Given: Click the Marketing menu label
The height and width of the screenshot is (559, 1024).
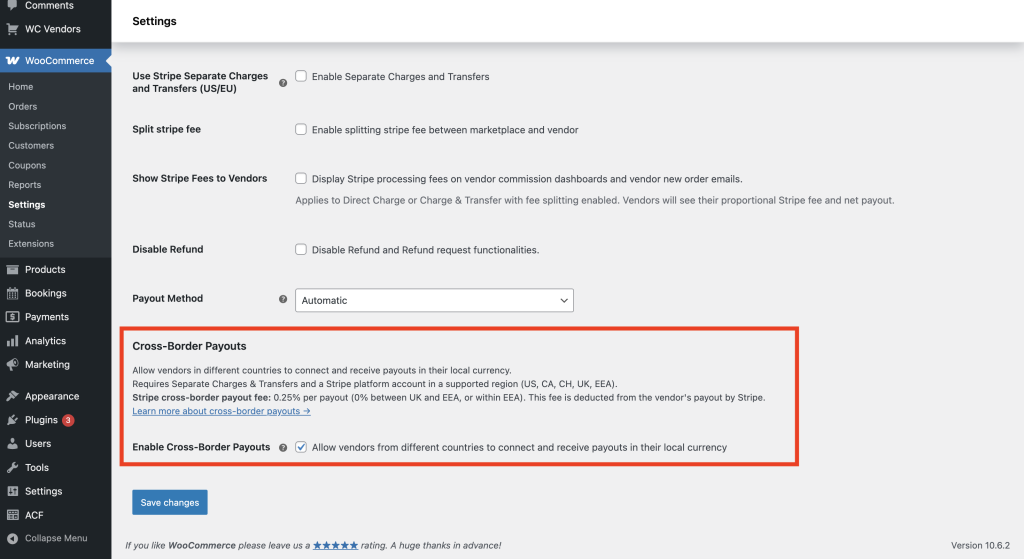Looking at the screenshot, I should click(x=47, y=364).
